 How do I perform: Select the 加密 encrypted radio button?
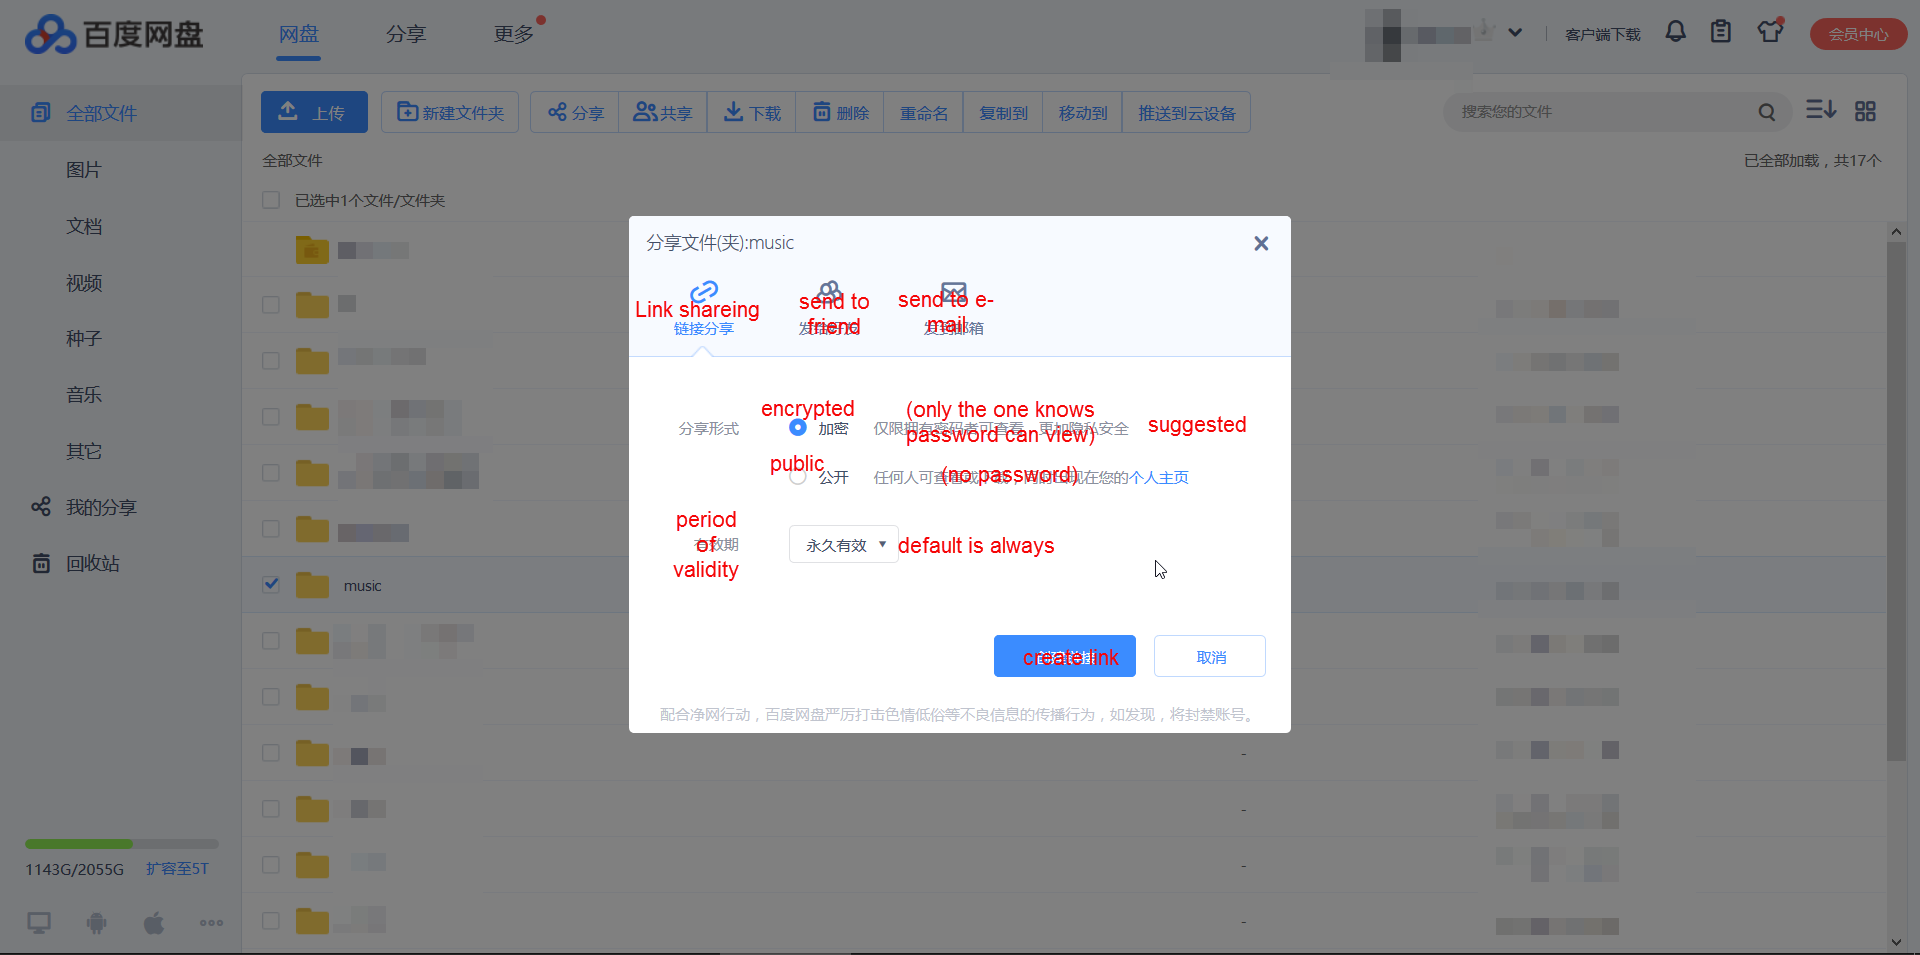click(798, 427)
